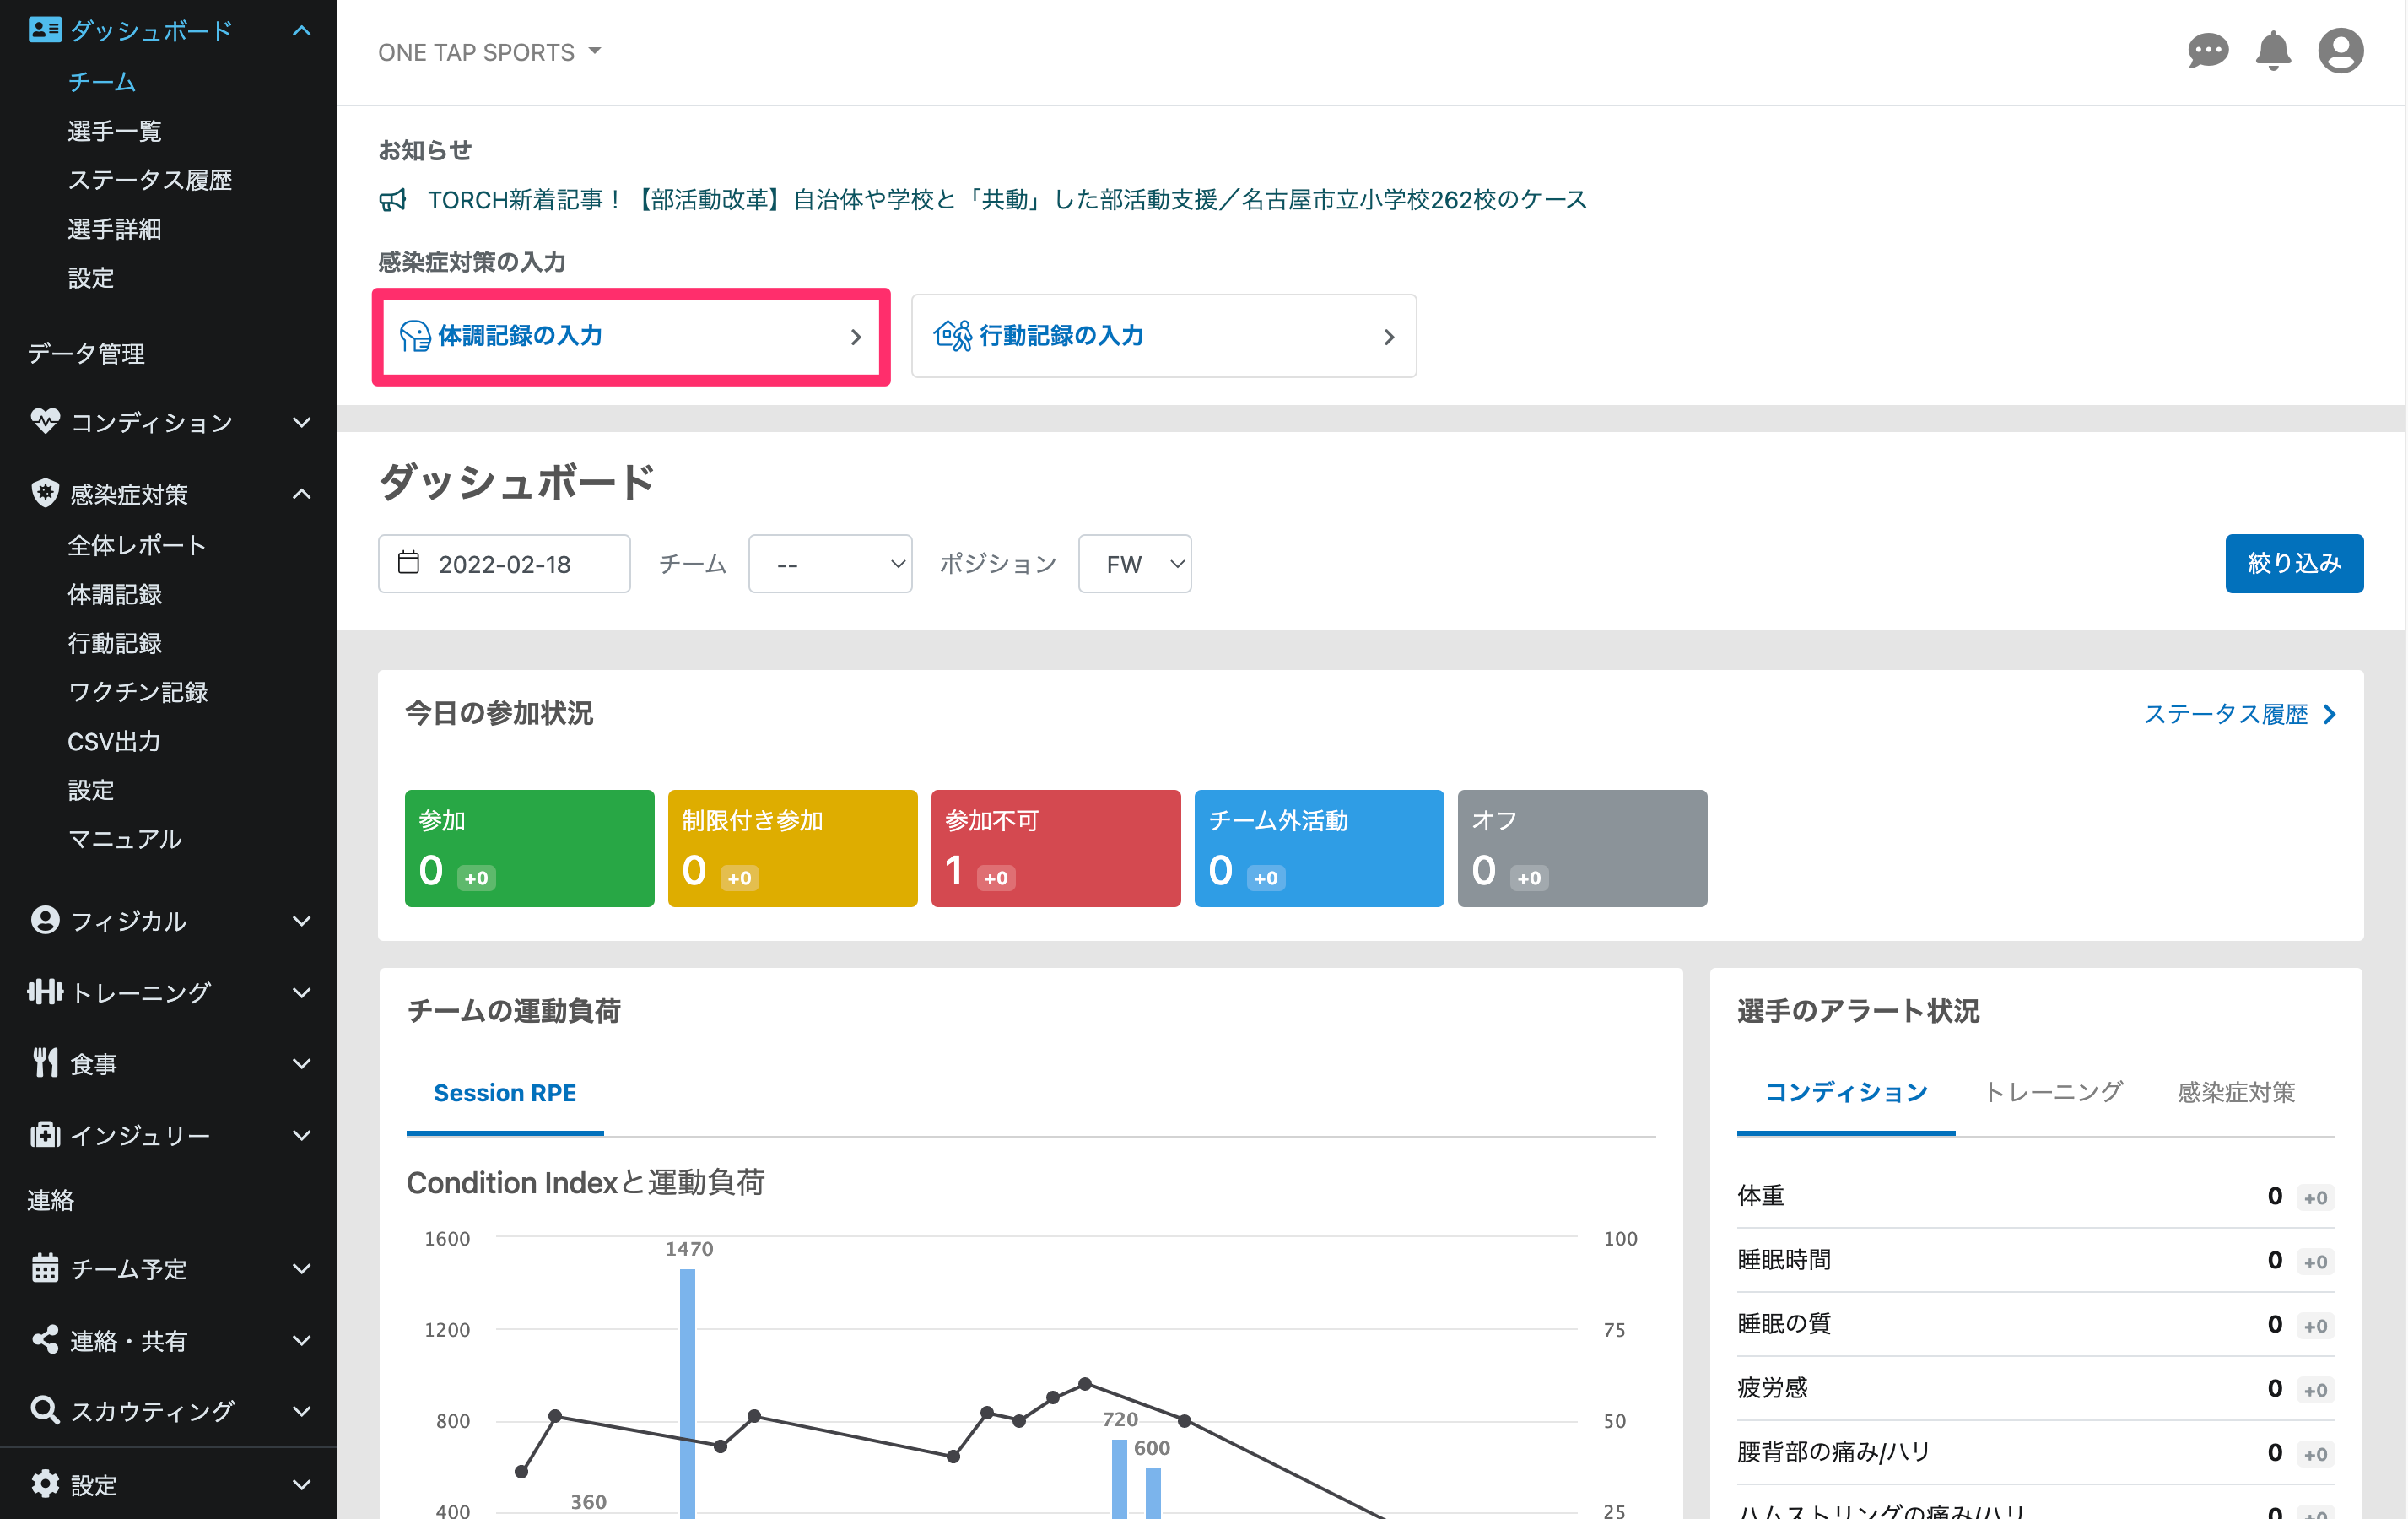Open the notifications bell
Screen dimensions: 2408x1519
pyautogui.click(x=2273, y=51)
